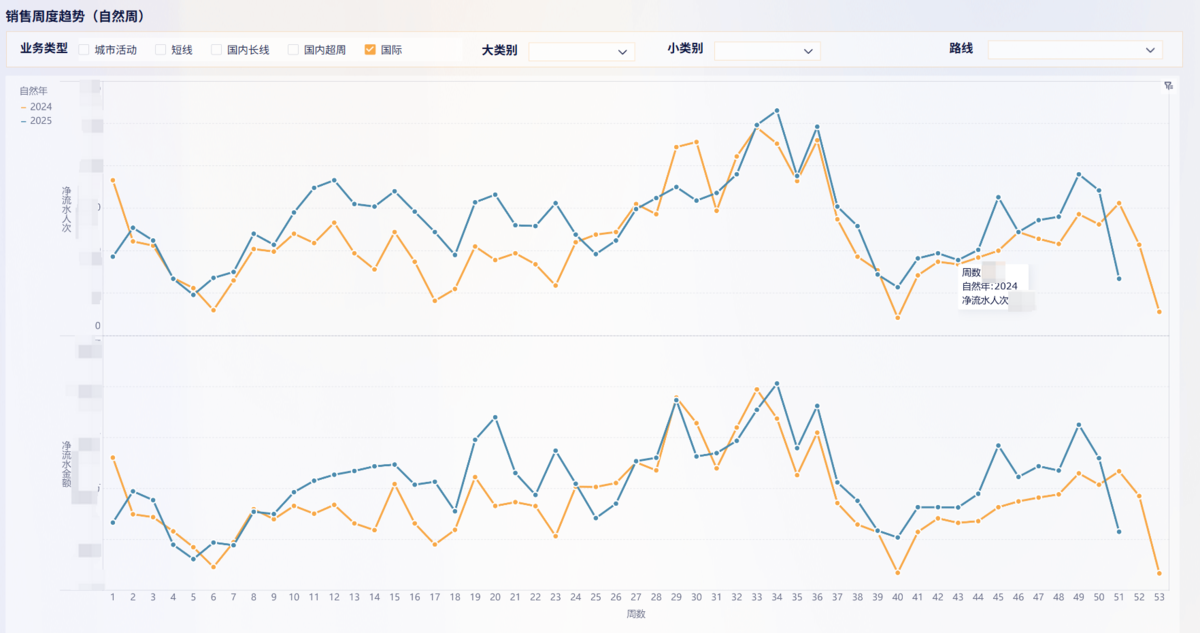Viewport: 1200px width, 633px height.
Task: Select the 国内超周 checkbox
Action: coord(293,49)
